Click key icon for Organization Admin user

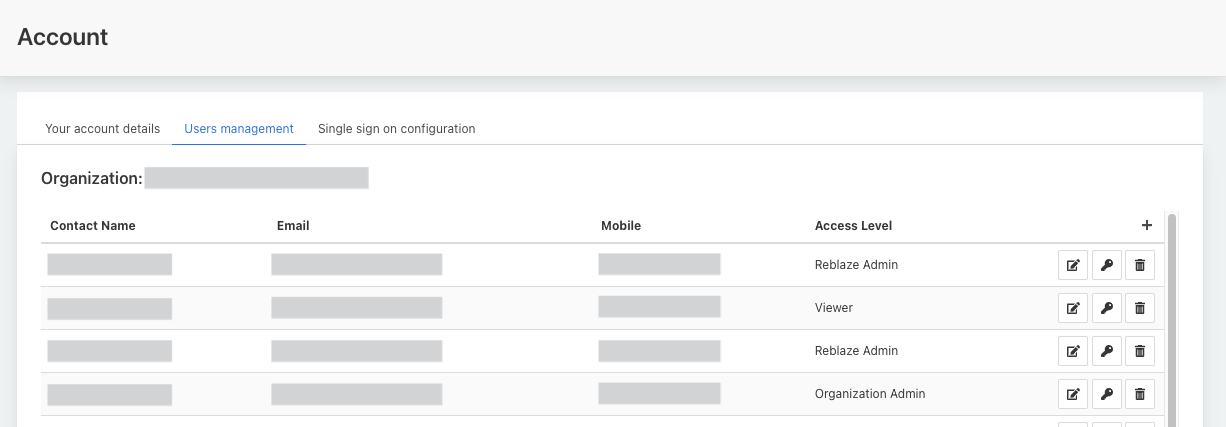(x=1106, y=394)
